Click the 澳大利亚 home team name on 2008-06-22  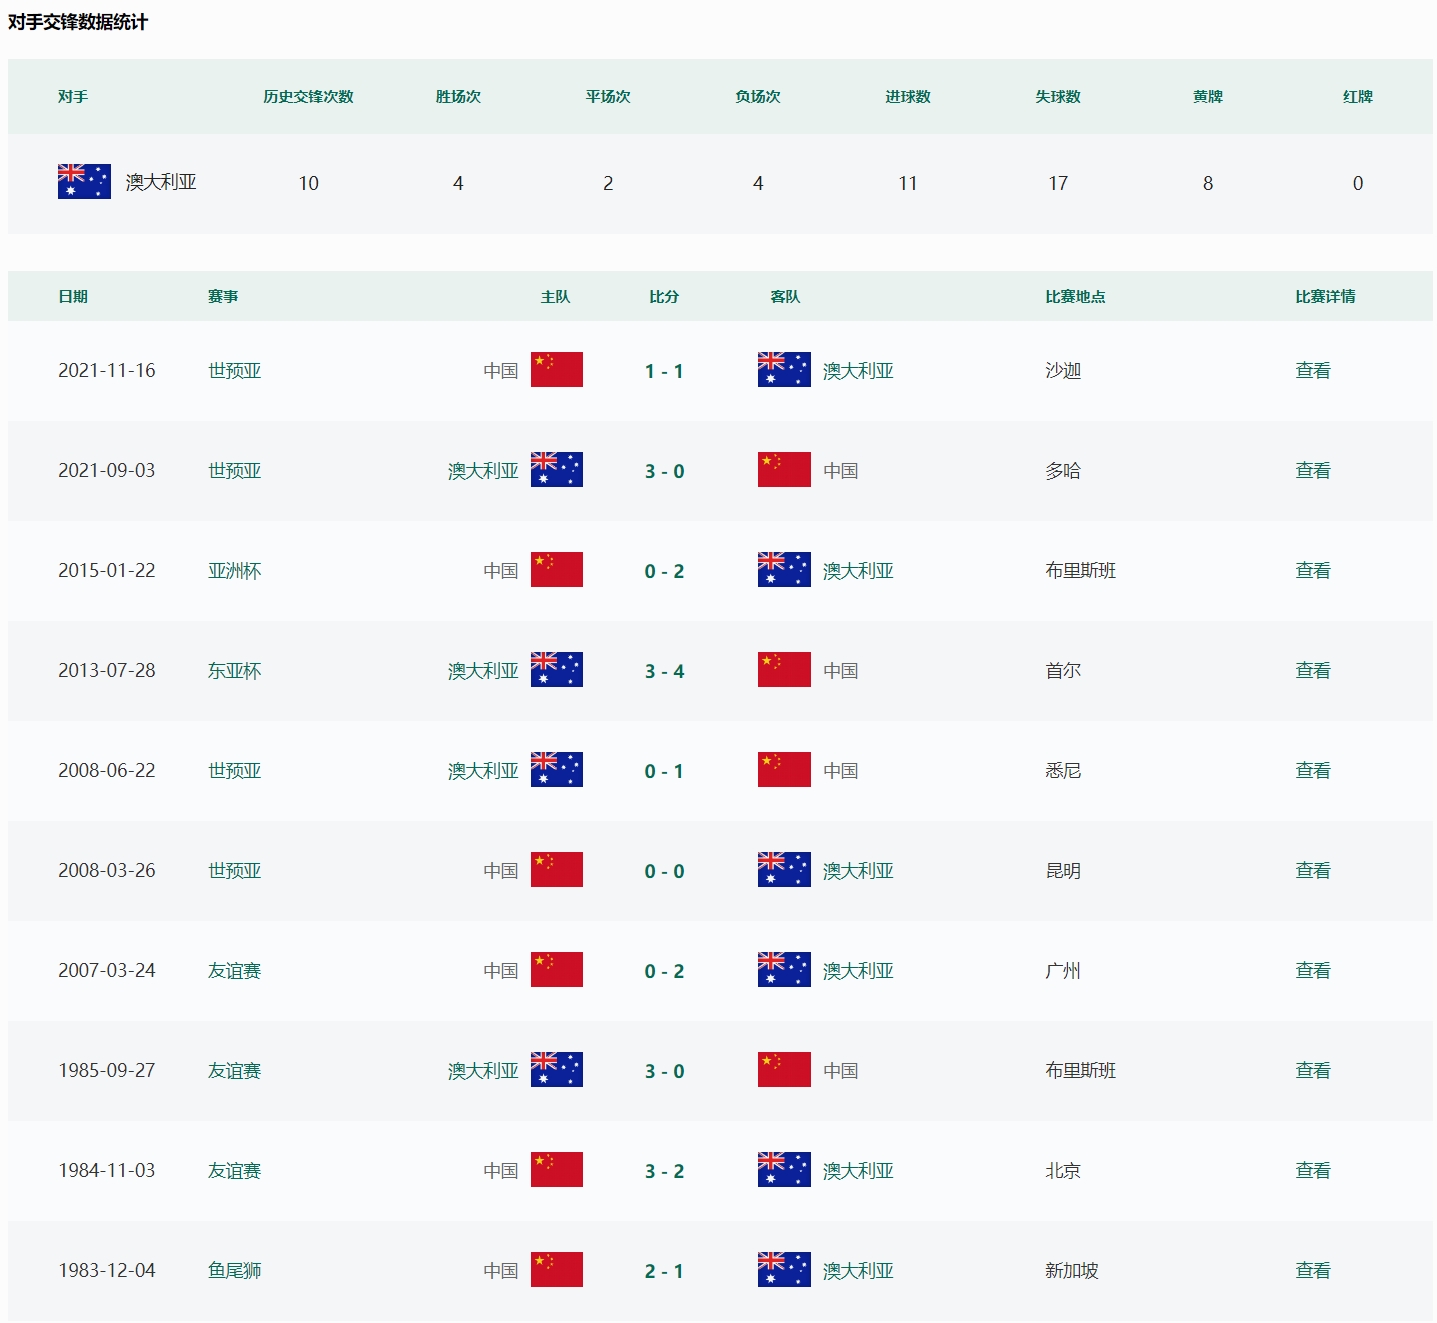click(x=483, y=771)
